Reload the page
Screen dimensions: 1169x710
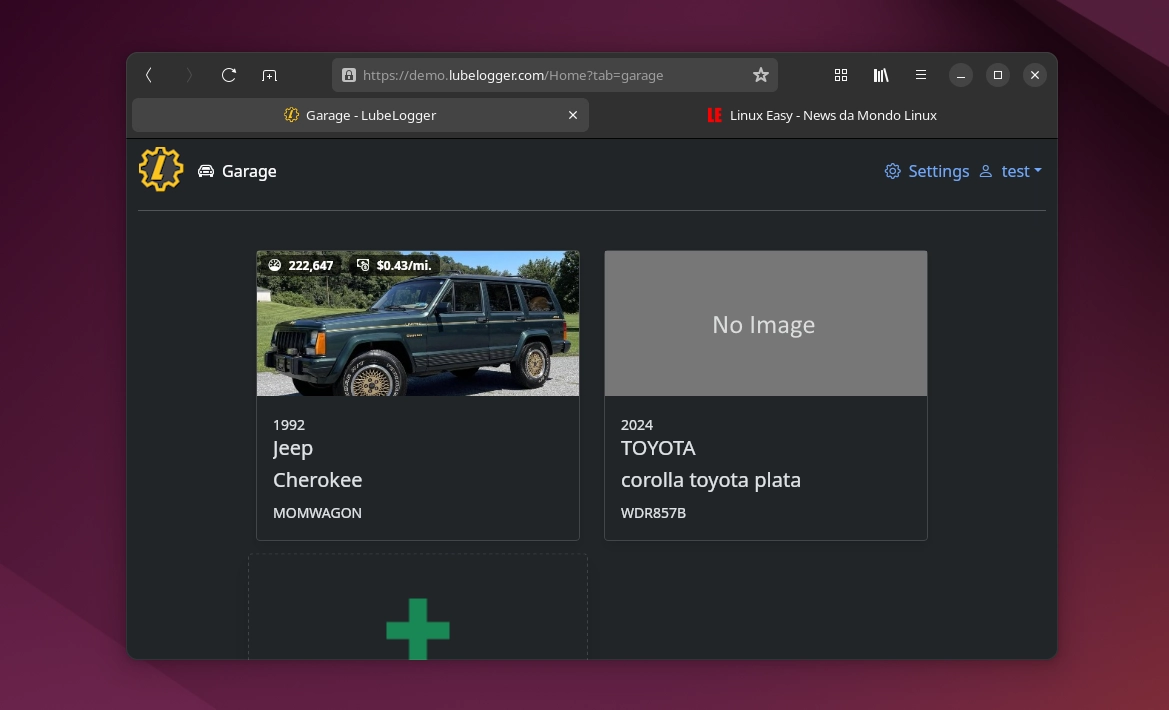(x=229, y=75)
